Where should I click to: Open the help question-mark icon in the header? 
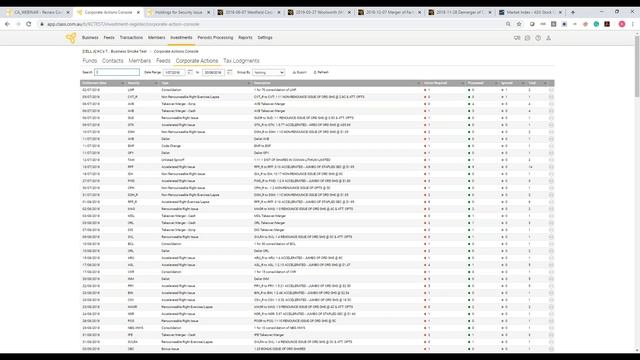click(538, 38)
